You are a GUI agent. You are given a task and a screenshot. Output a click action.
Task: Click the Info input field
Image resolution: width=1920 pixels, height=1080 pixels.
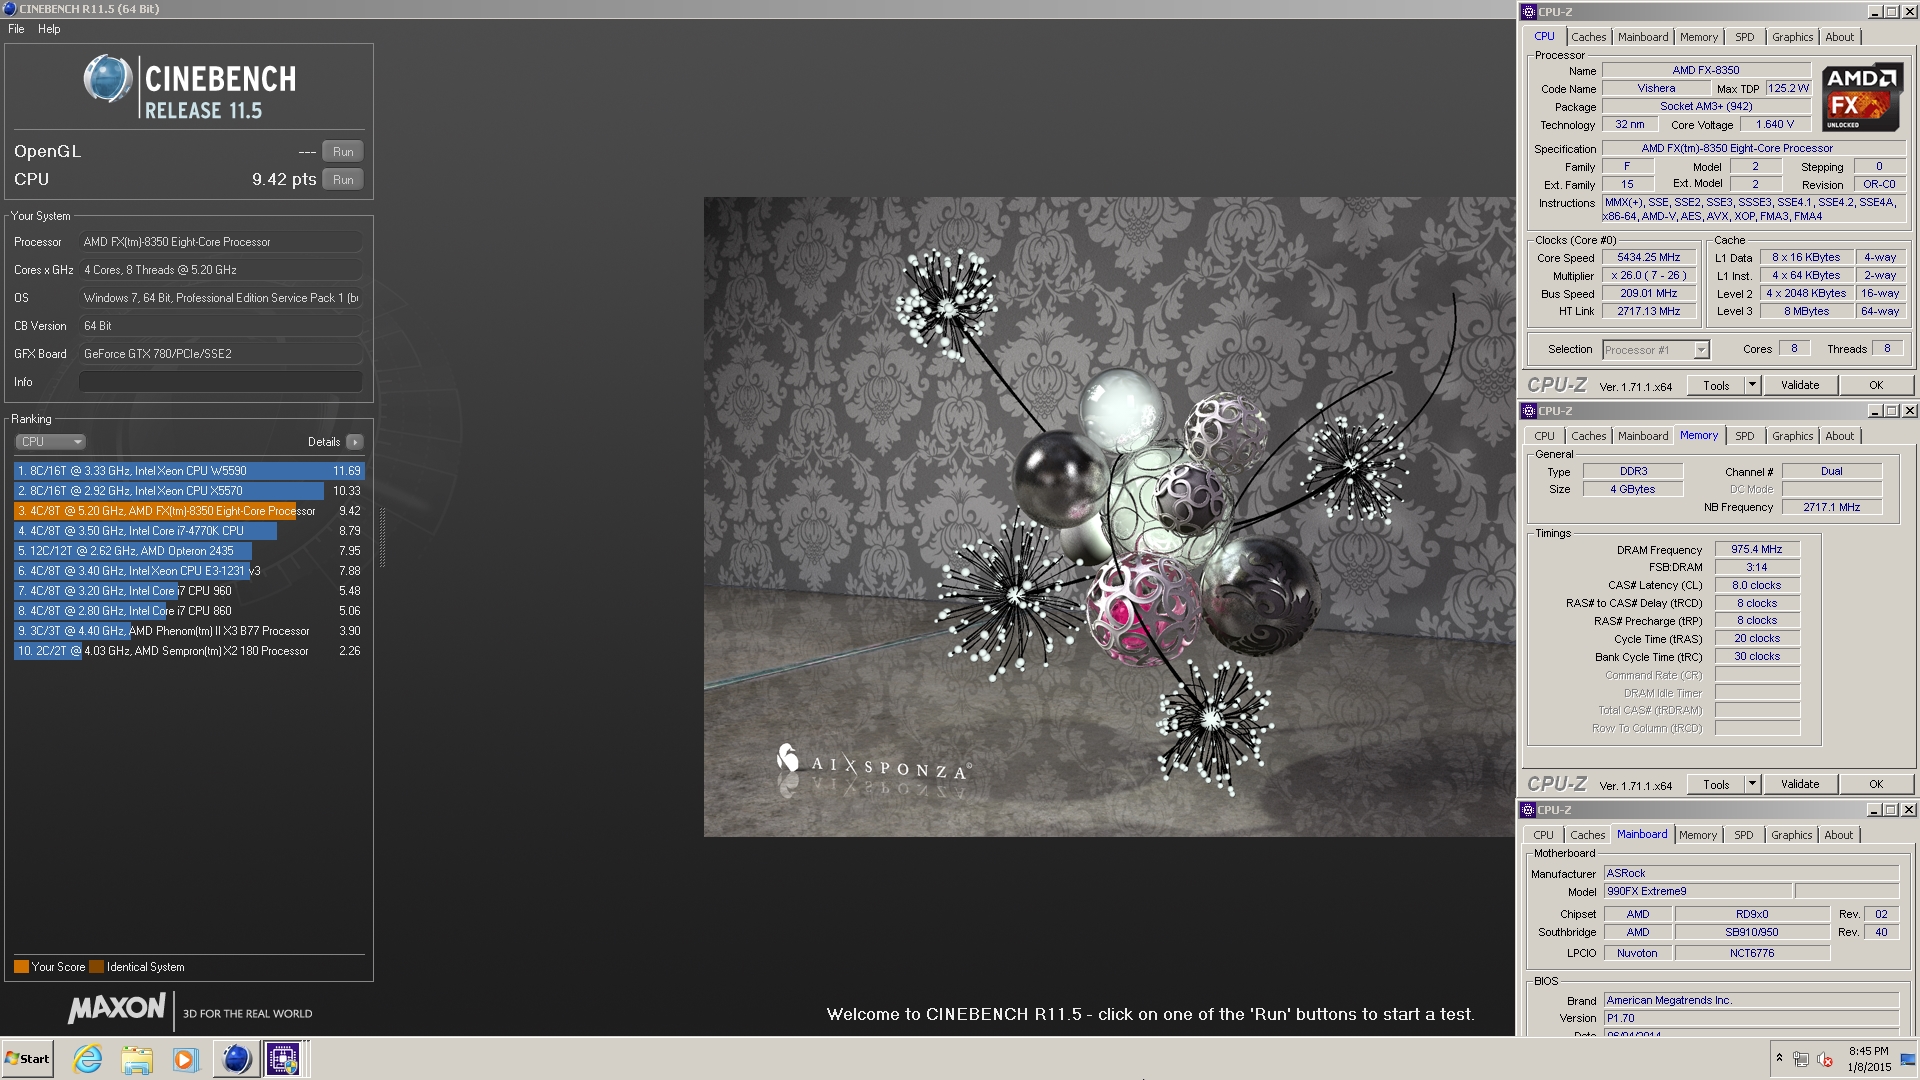[x=220, y=382]
